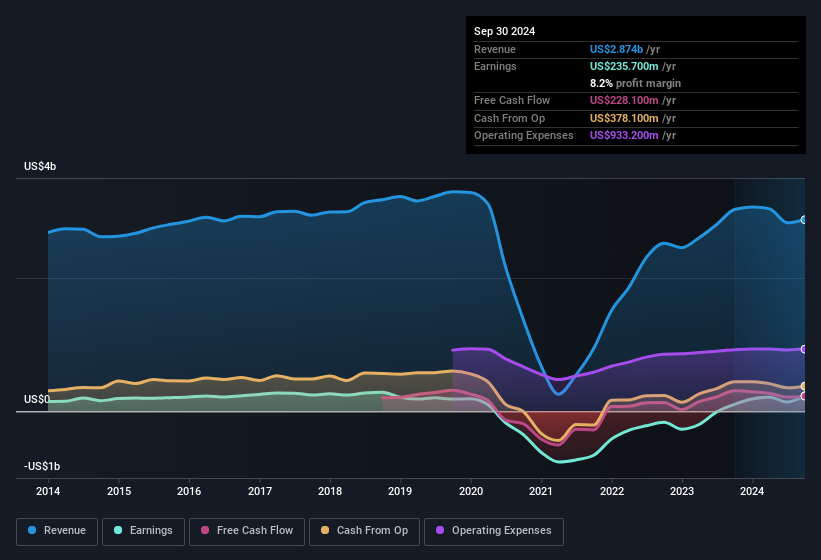821x560 pixels.
Task: Click the US$2.874b revenue value
Action: [x=616, y=49]
